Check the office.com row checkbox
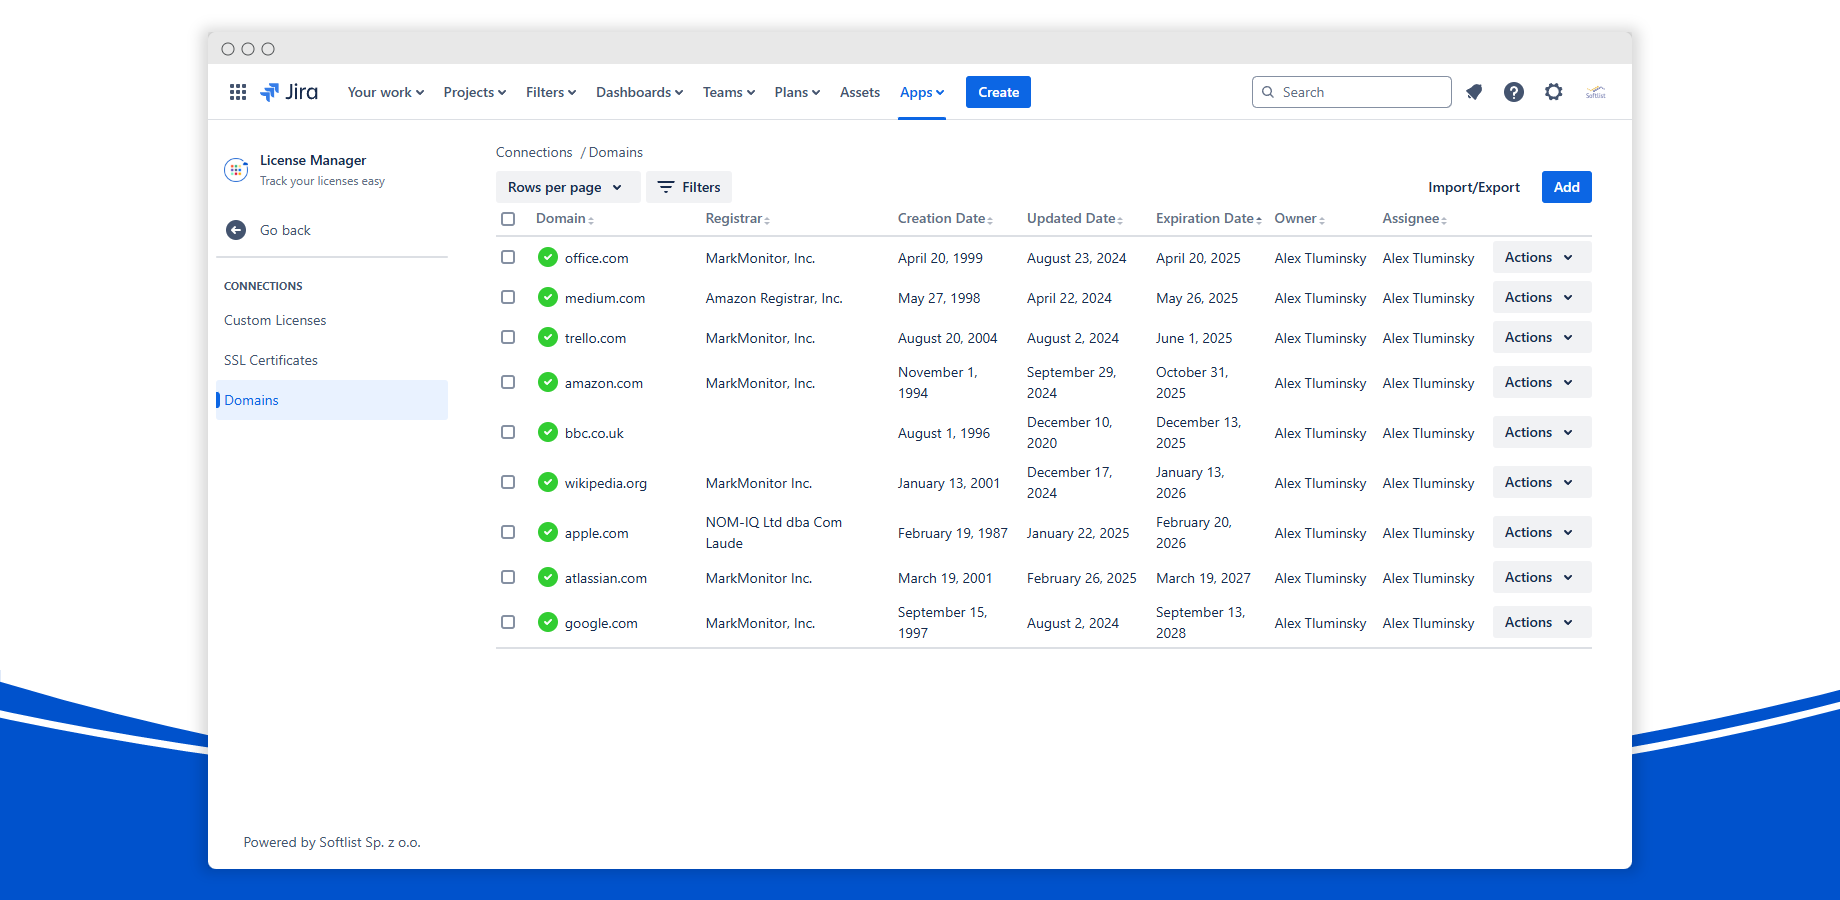The height and width of the screenshot is (900, 1840). click(508, 257)
